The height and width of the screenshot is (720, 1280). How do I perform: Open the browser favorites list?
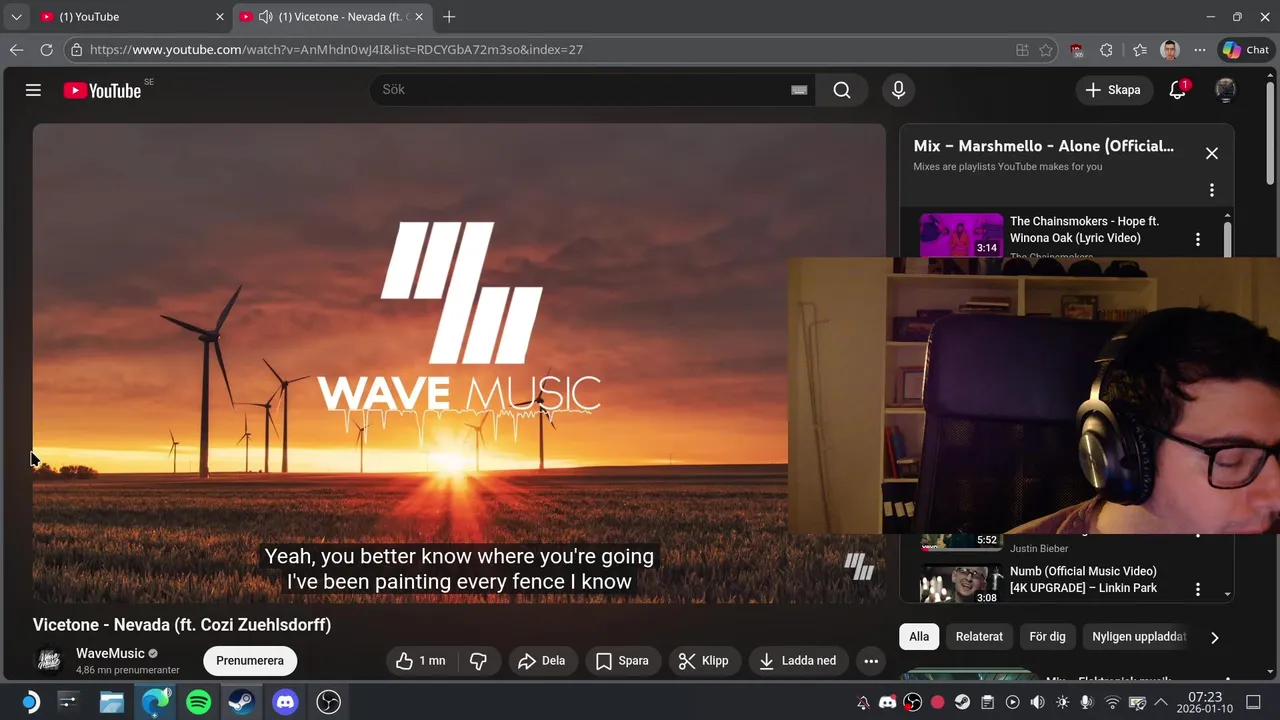tap(1140, 50)
